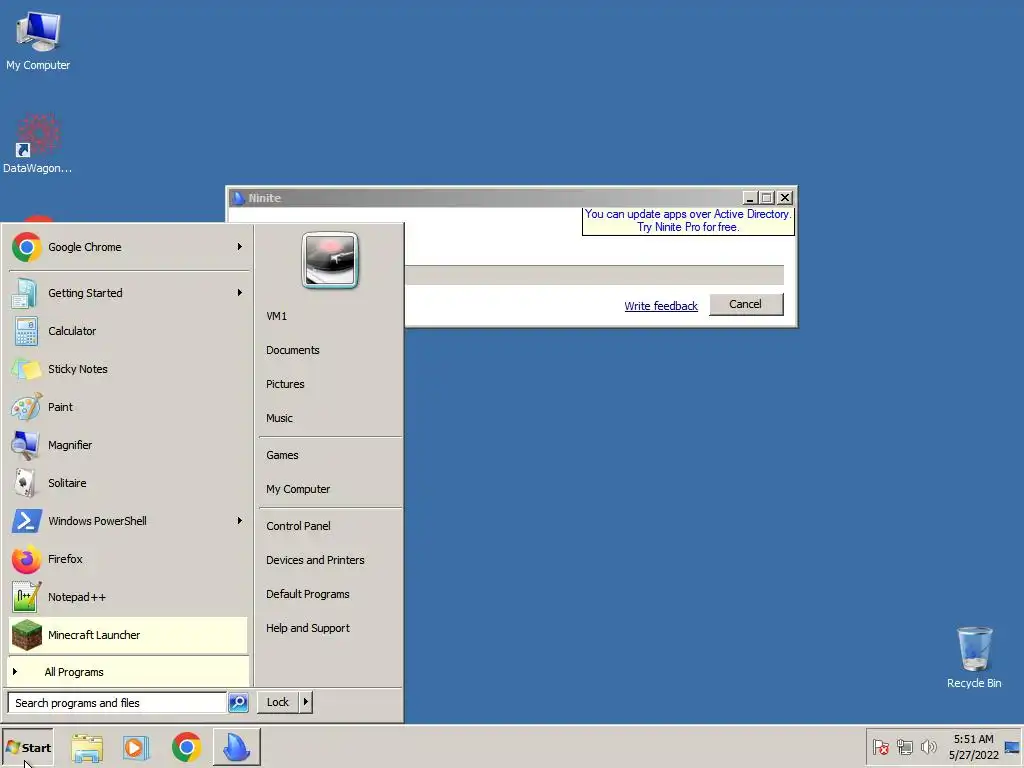The image size is (1024, 768).
Task: Launch Paint from the pinned list
Action: click(128, 407)
